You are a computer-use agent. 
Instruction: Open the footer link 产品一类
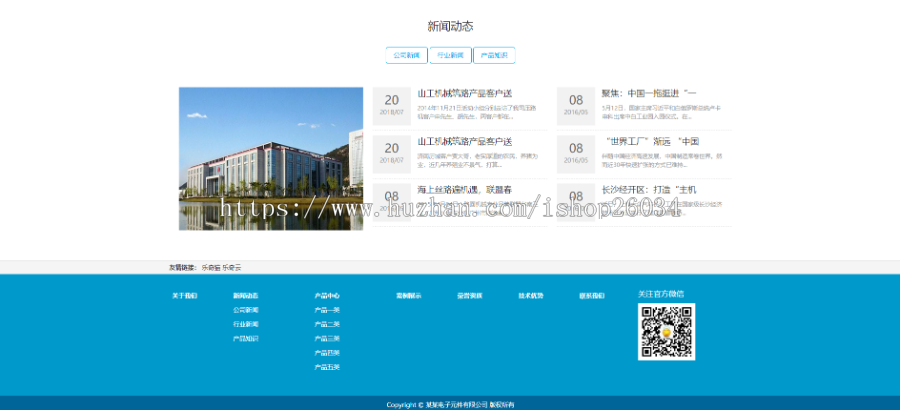tap(327, 310)
